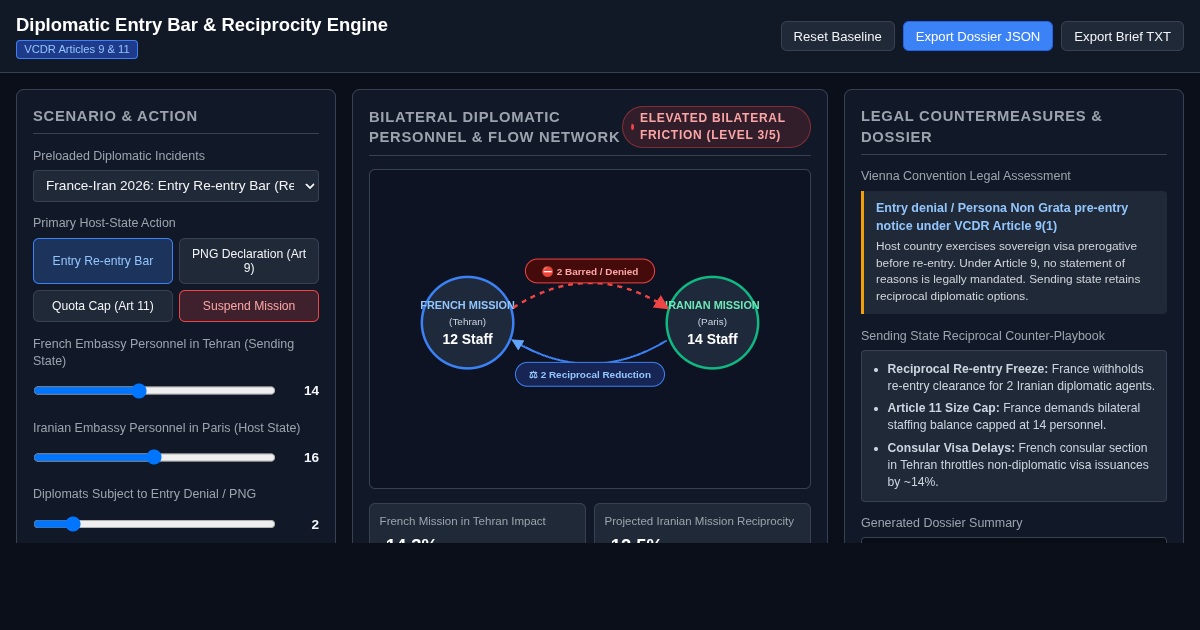Click the Projected Iranian Mission Reciprocity card
This screenshot has width=1200, height=630.
pyautogui.click(x=702, y=523)
